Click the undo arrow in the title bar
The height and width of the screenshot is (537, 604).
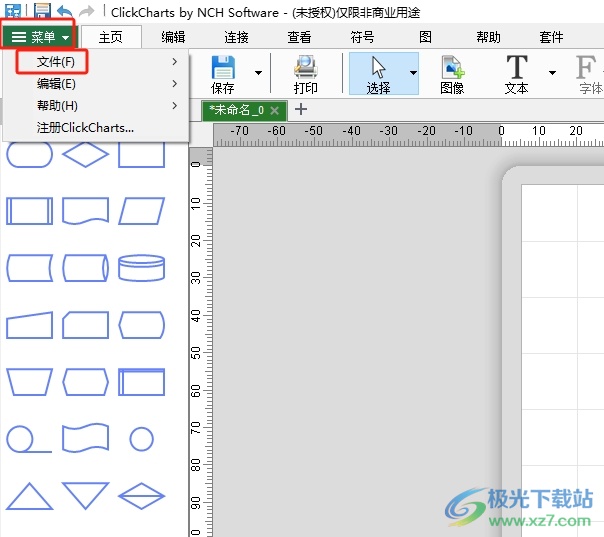[65, 11]
